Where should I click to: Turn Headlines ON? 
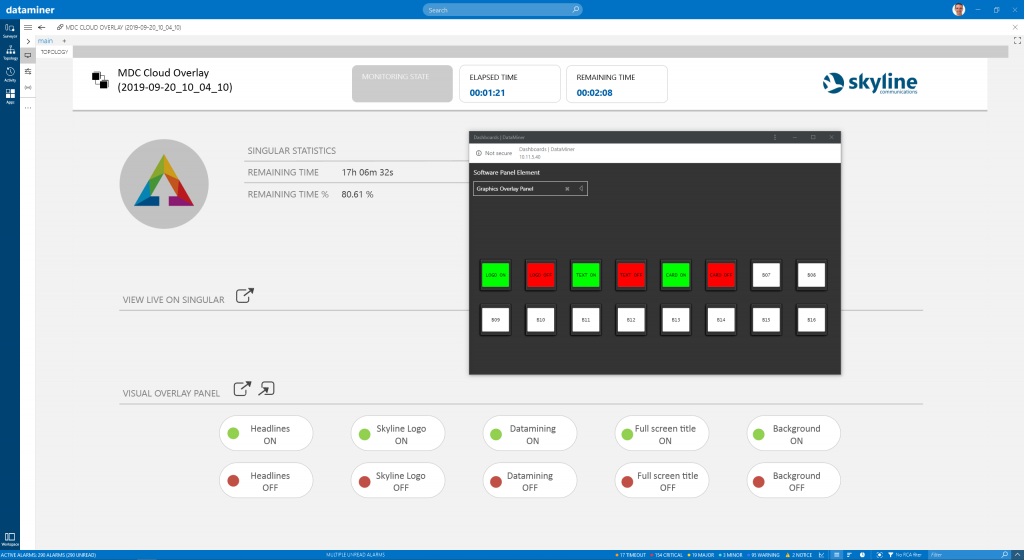[266, 433]
